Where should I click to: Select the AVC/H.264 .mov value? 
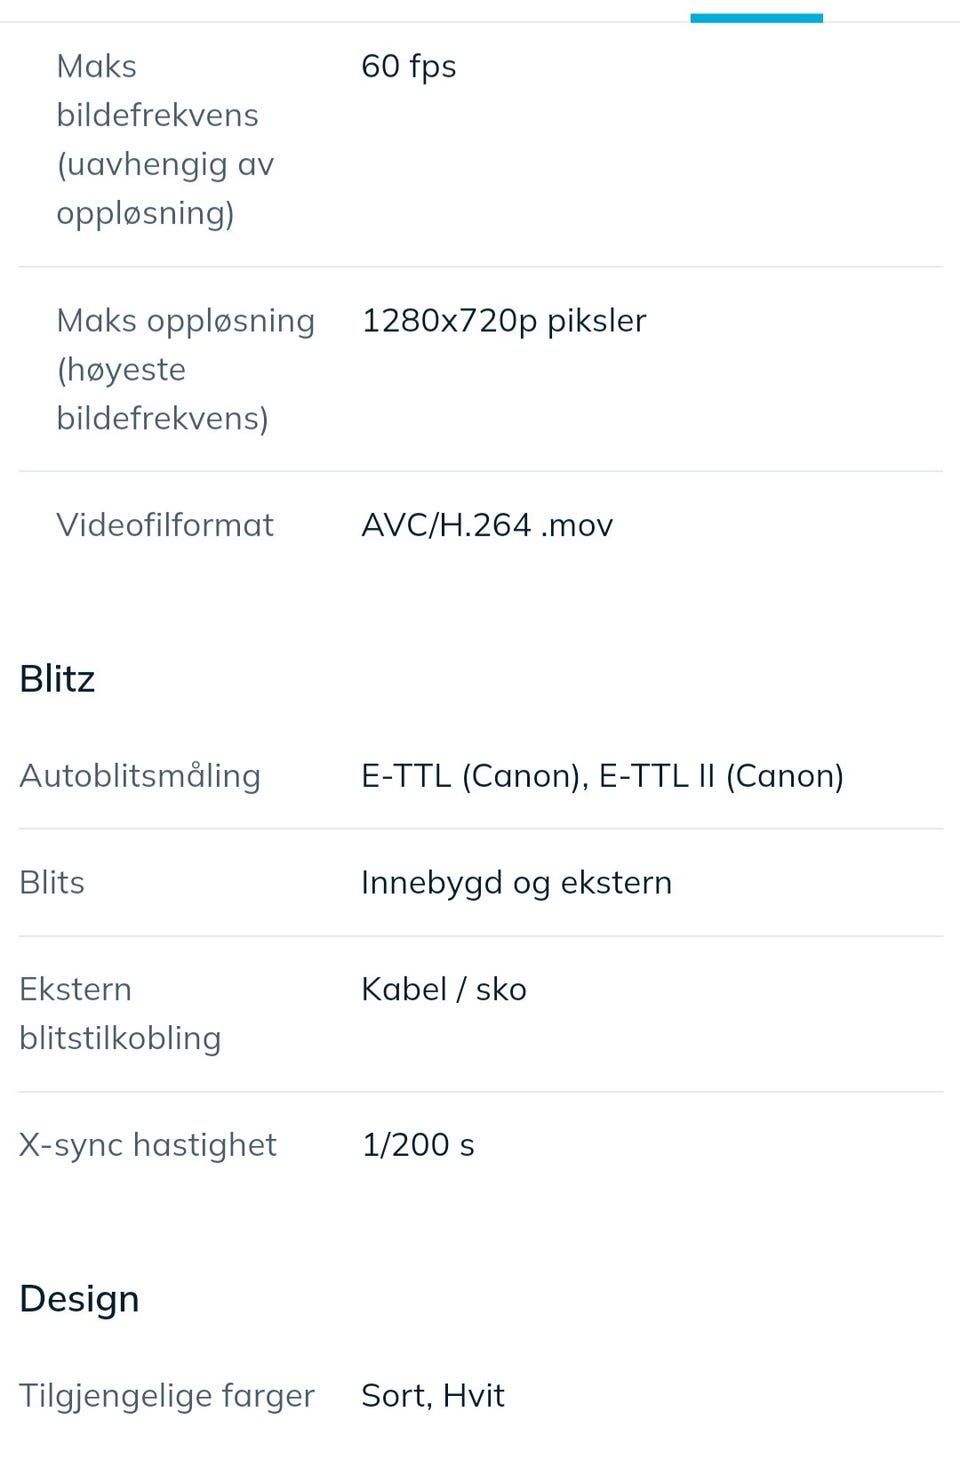[x=486, y=525]
